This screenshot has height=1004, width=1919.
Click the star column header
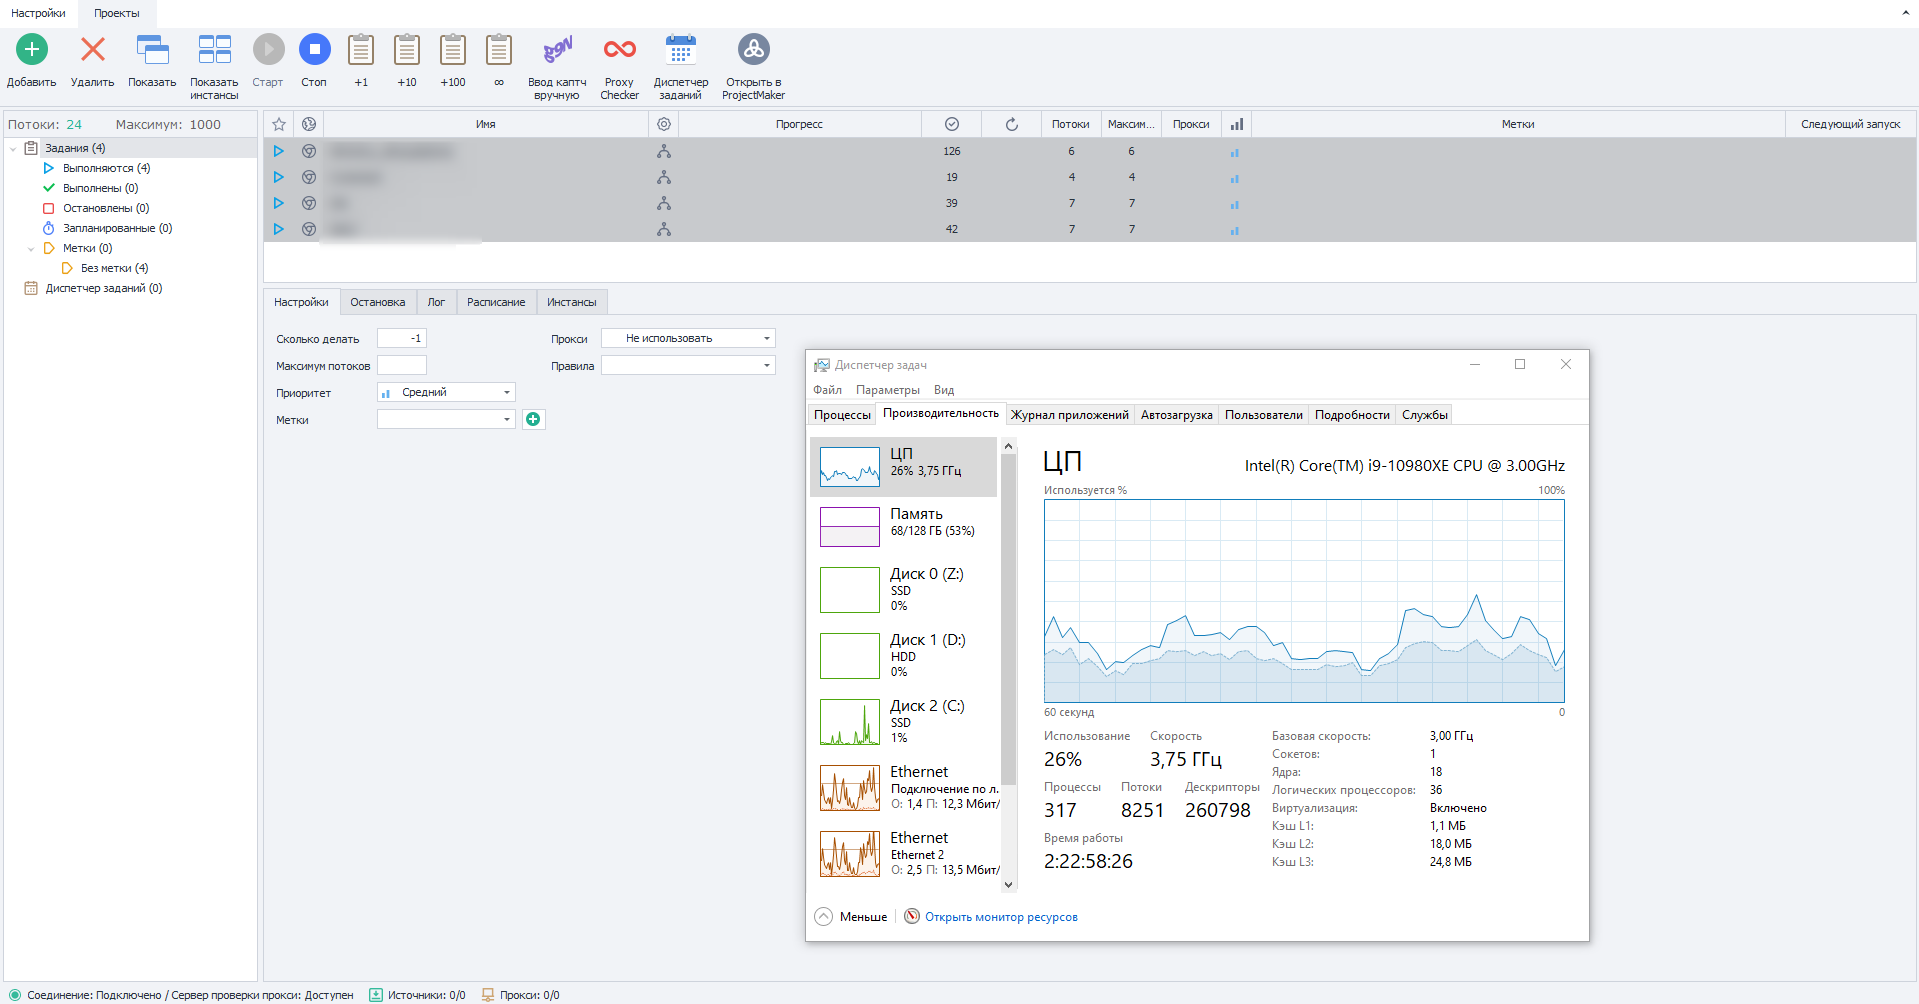tap(279, 124)
